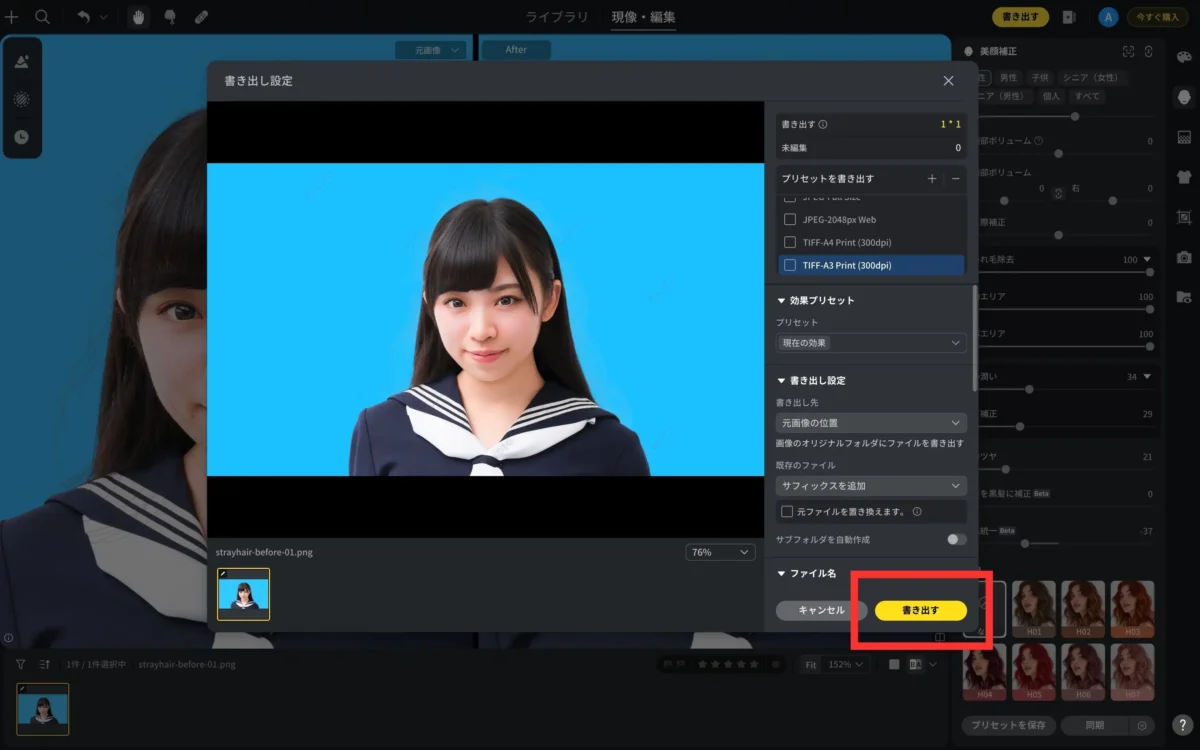Check the TIFF-A4 Print (300dpi) preset

click(x=790, y=242)
